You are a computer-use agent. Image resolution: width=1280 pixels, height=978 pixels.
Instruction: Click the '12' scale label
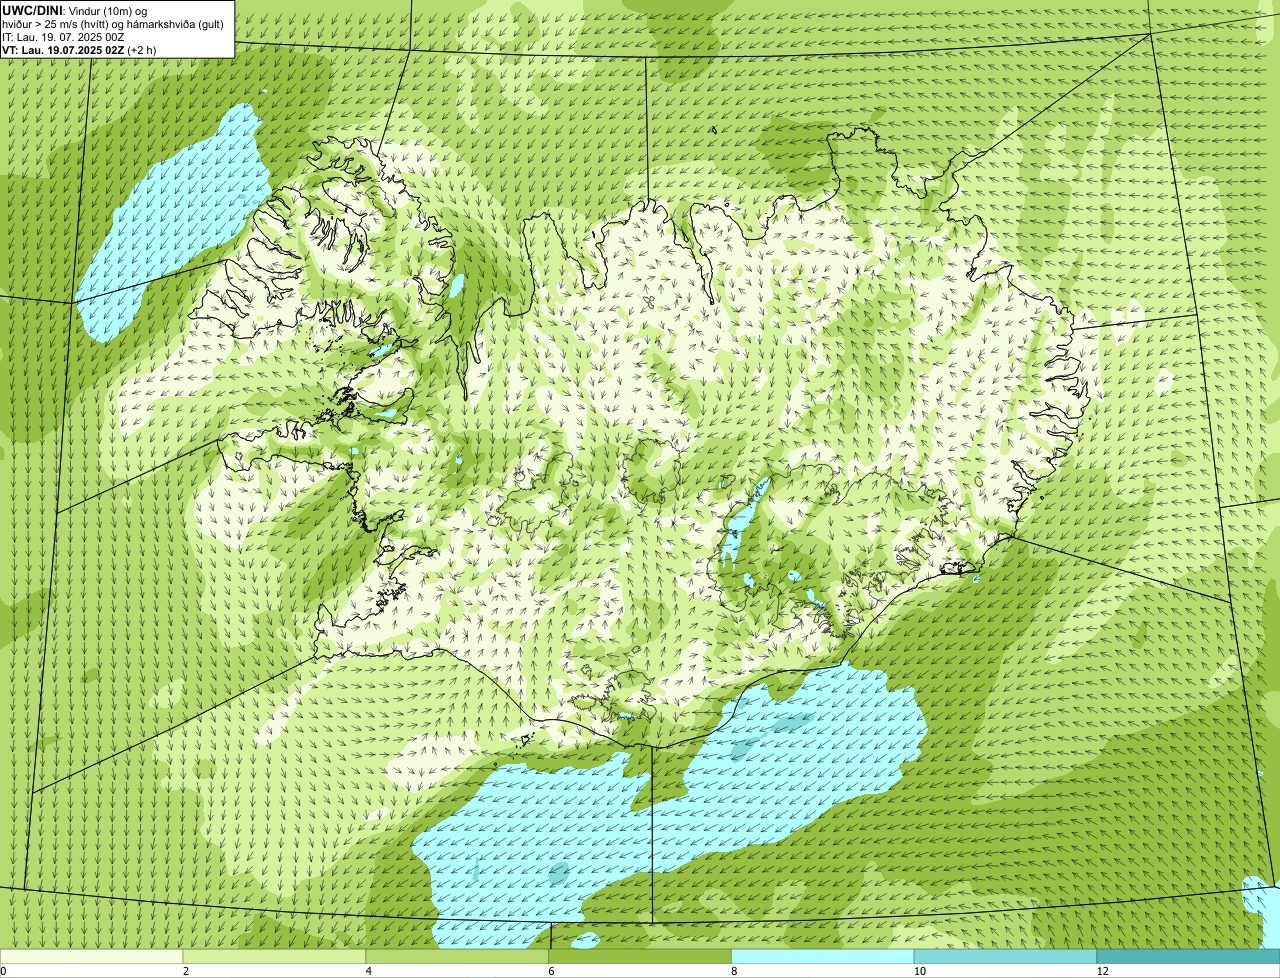point(1102,971)
